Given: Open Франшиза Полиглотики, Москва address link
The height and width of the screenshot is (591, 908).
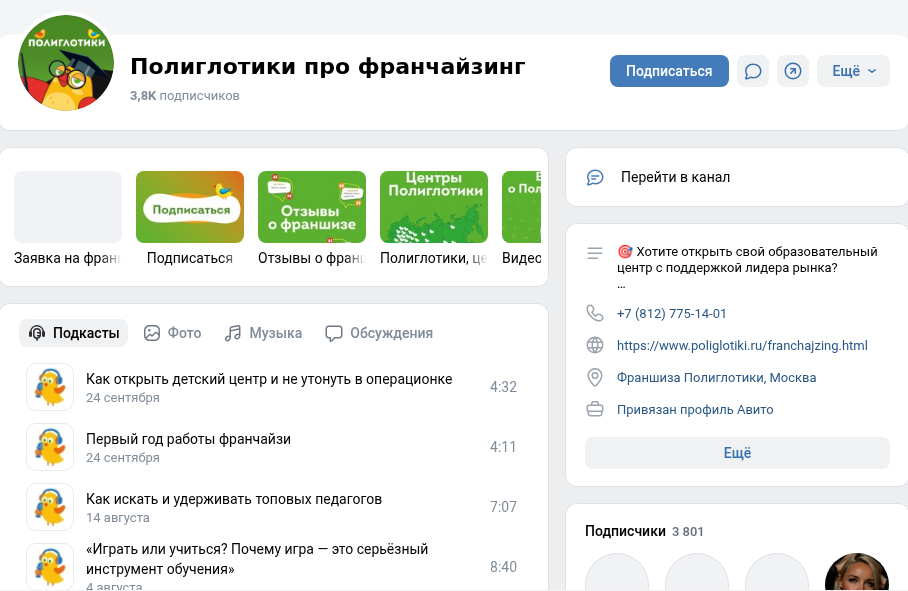Looking at the screenshot, I should pos(716,377).
